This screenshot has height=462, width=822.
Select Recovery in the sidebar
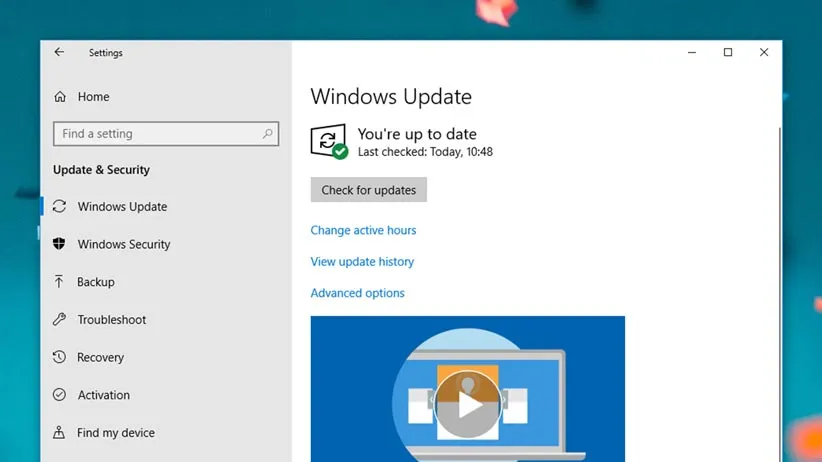click(101, 357)
